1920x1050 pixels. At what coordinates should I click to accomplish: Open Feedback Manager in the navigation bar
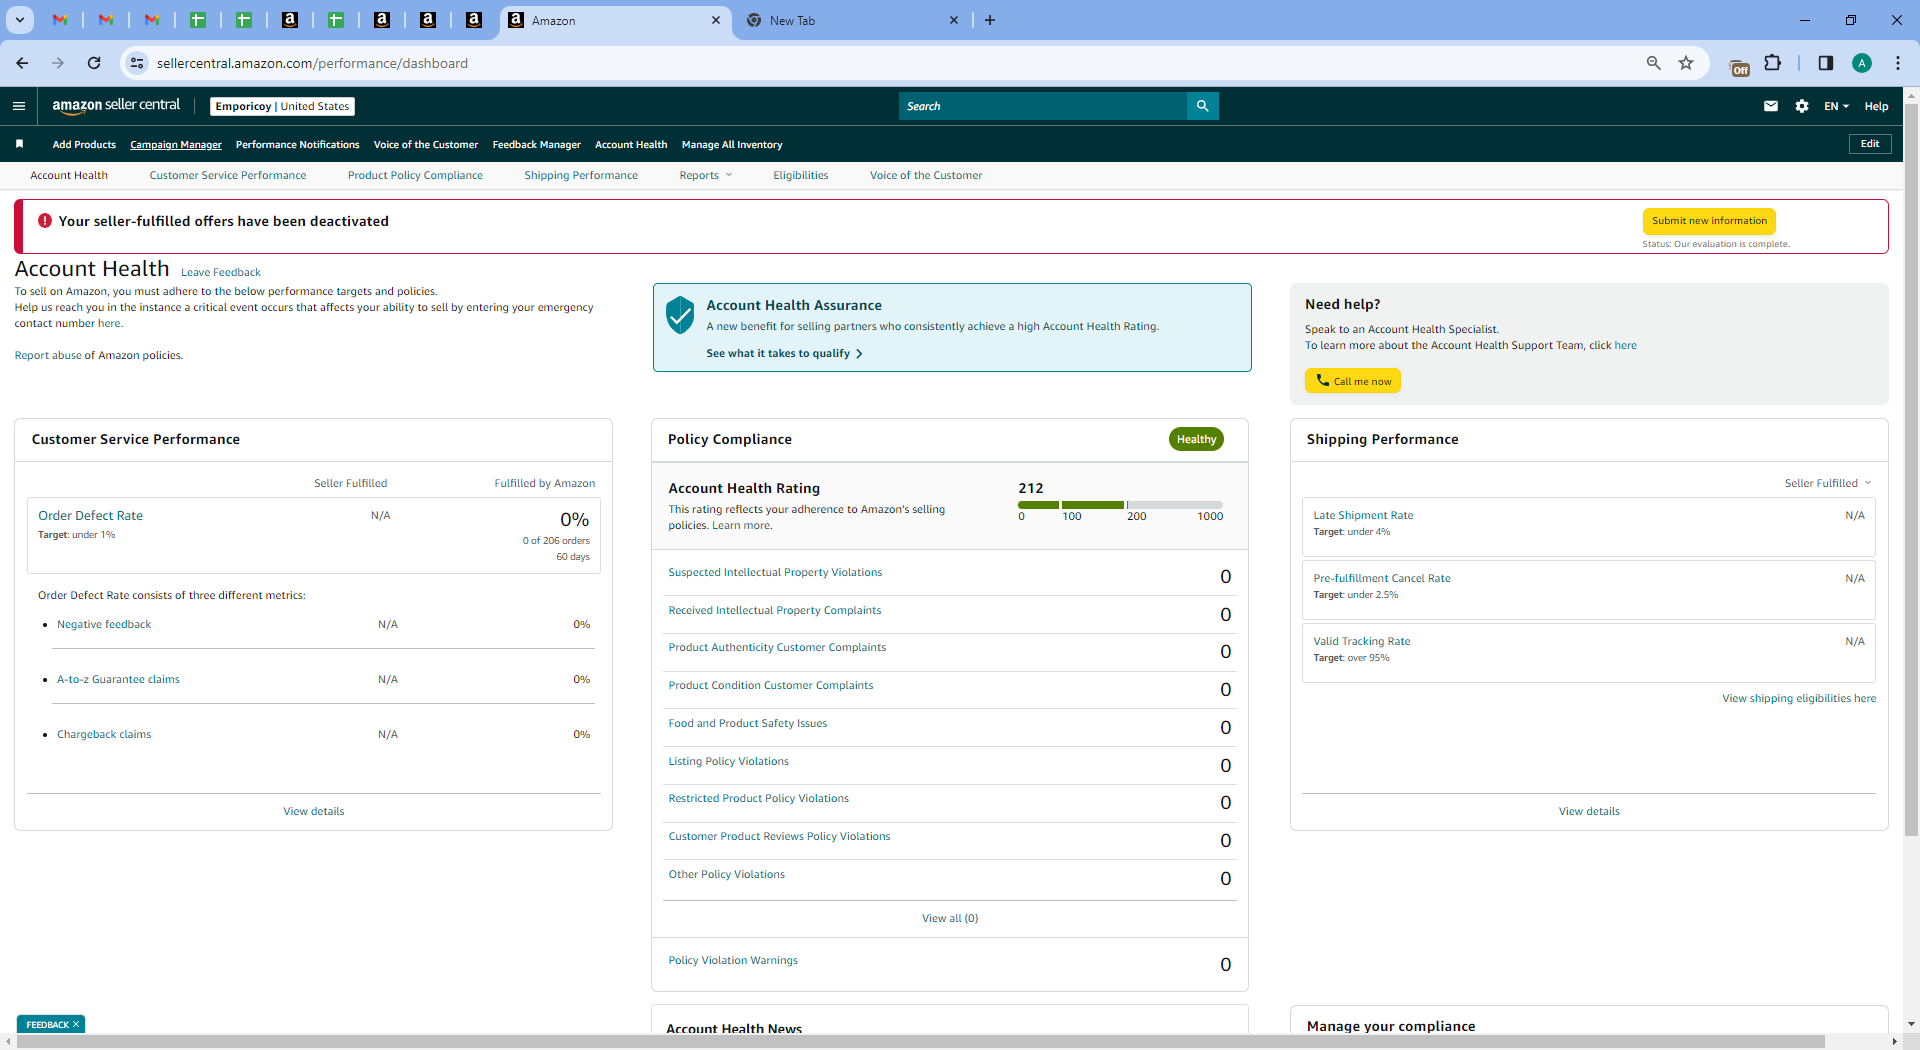click(x=537, y=145)
